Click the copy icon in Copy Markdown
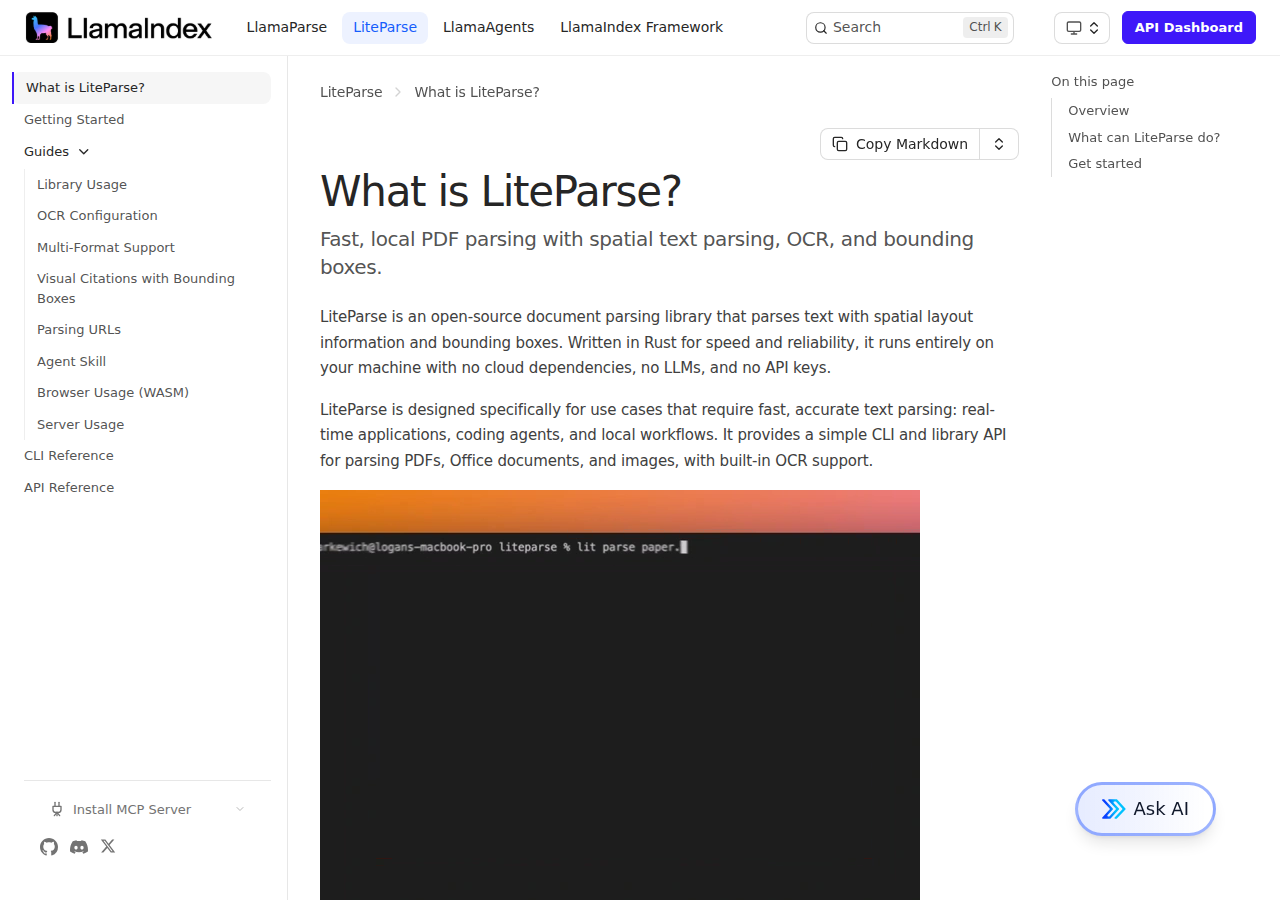The image size is (1280, 900). coord(840,144)
